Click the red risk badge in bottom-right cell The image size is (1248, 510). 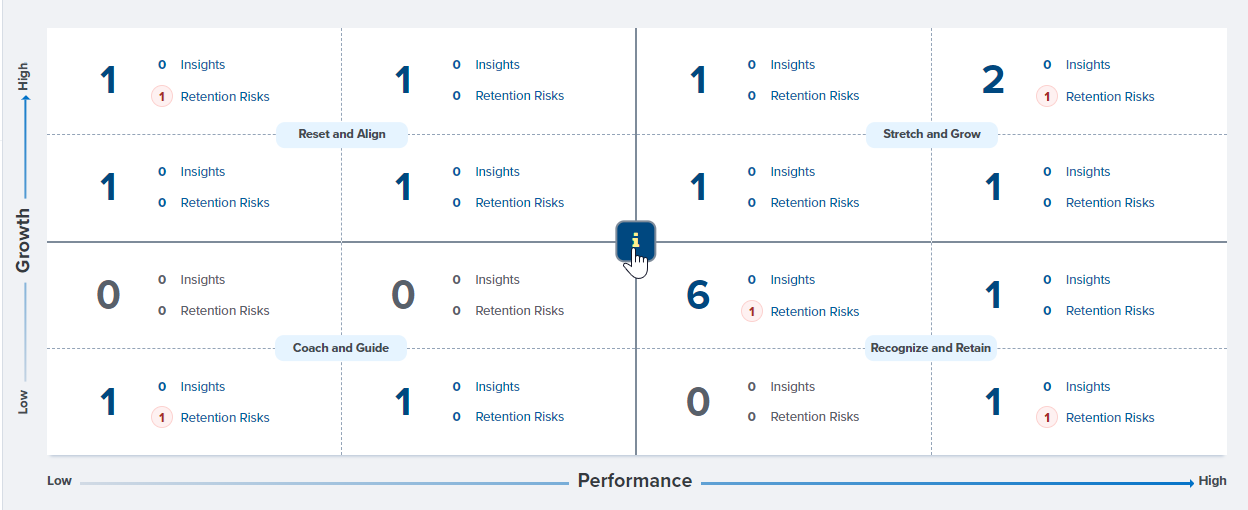1047,418
